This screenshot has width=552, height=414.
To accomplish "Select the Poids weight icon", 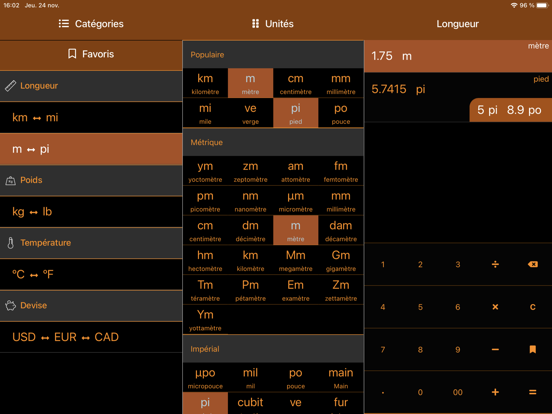I will tap(11, 181).
